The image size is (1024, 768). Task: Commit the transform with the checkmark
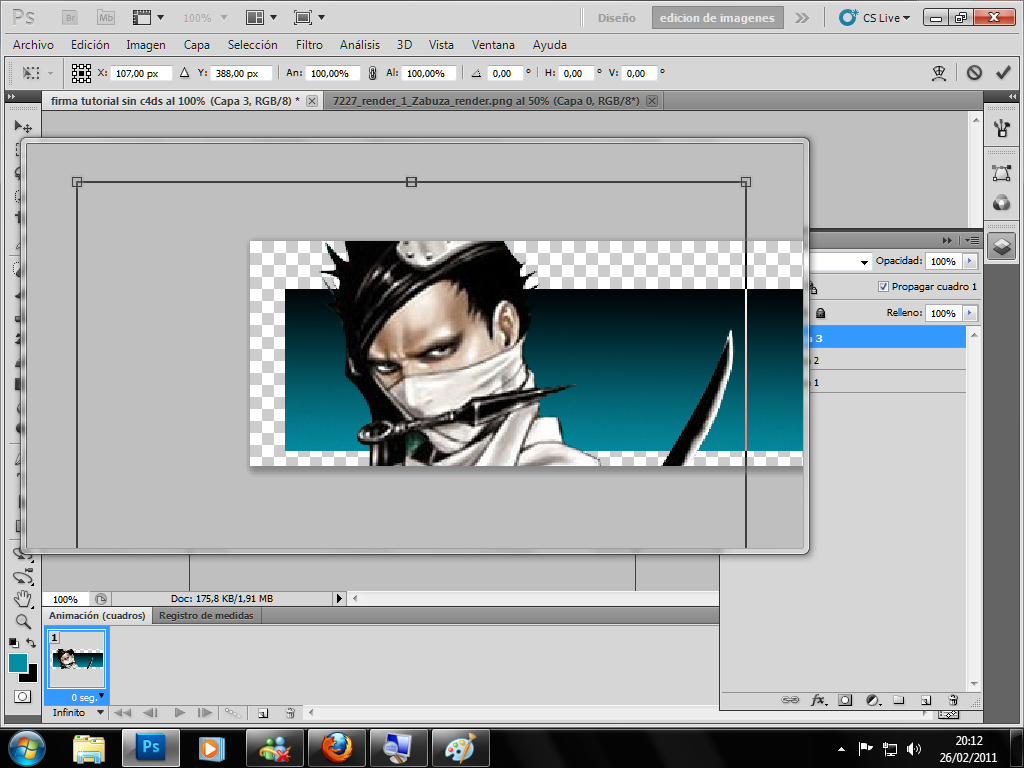[x=1003, y=73]
